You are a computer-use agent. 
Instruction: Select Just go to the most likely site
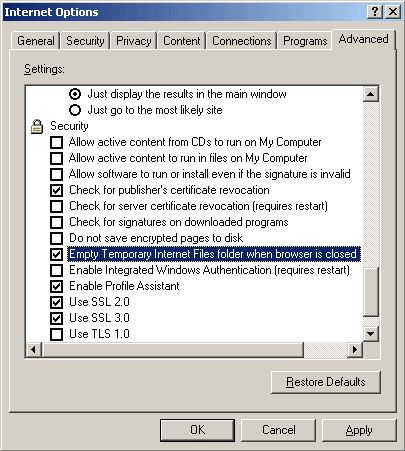click(x=75, y=110)
